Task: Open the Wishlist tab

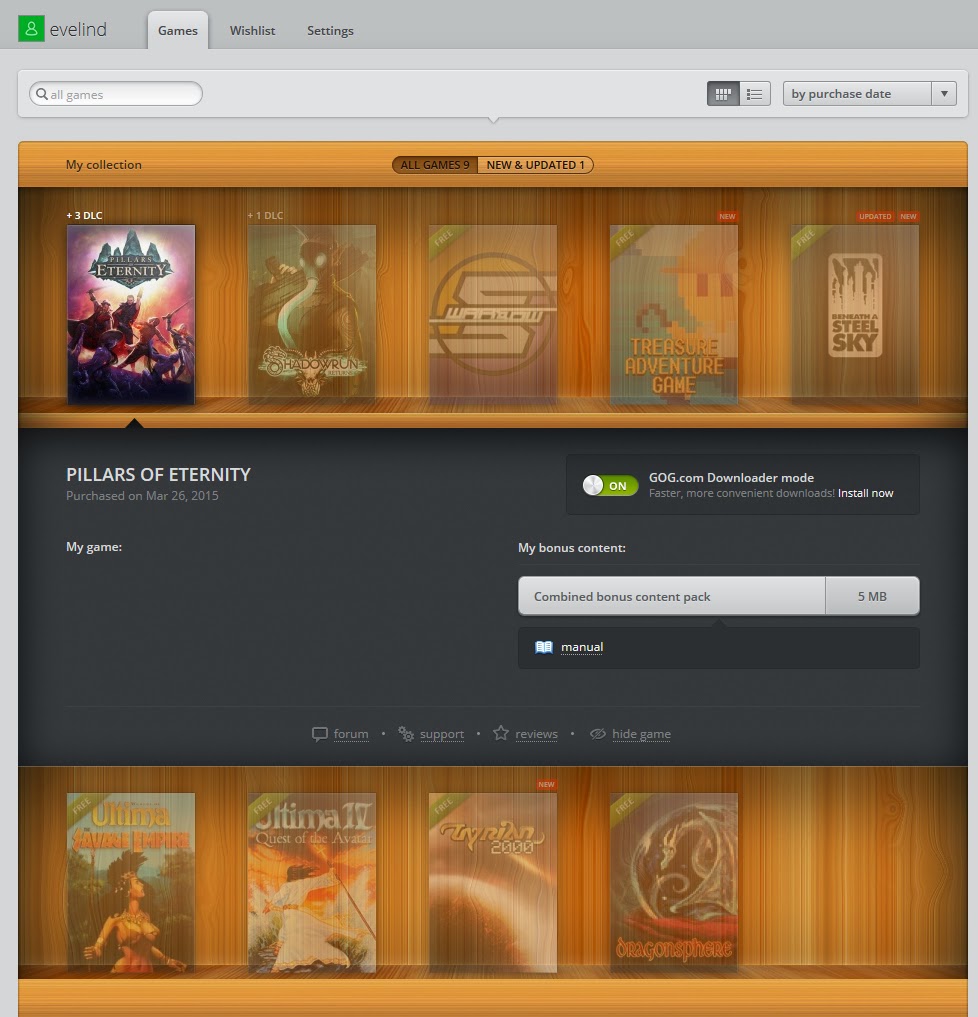Action: [x=252, y=30]
